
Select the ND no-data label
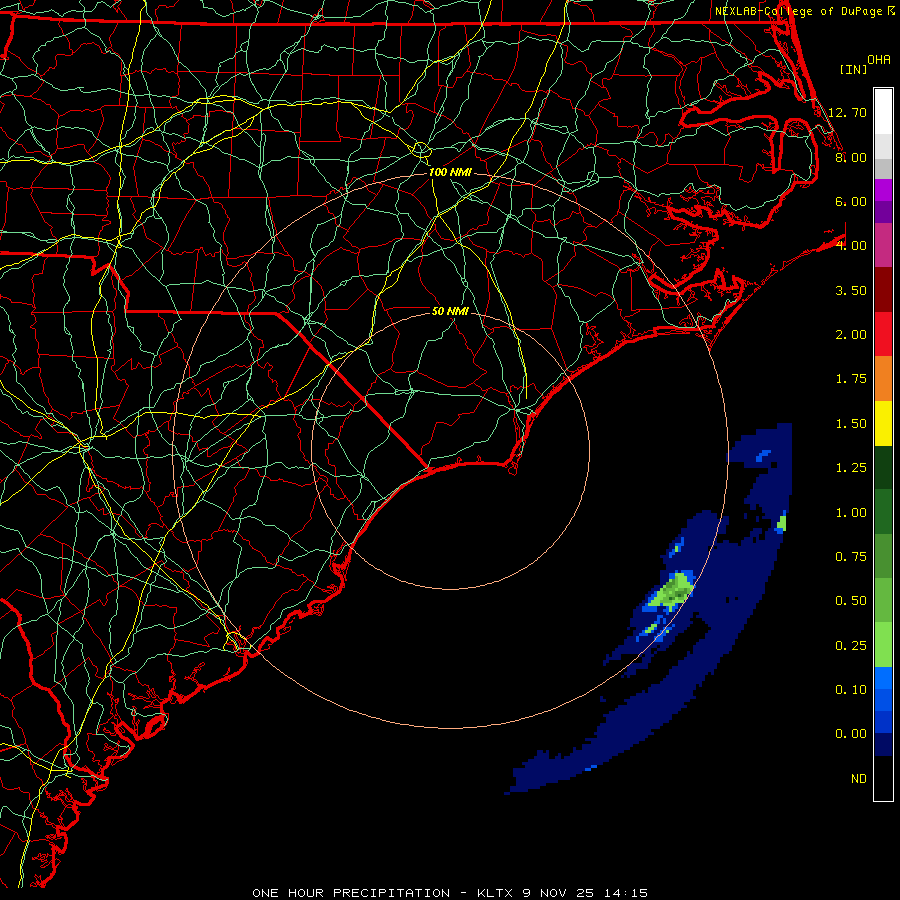click(x=859, y=779)
